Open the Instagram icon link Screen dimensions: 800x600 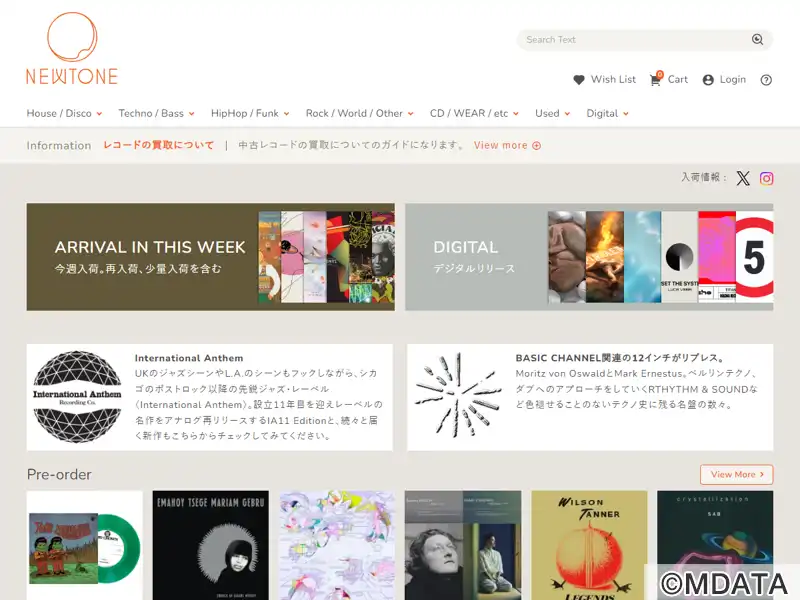pyautogui.click(x=766, y=178)
